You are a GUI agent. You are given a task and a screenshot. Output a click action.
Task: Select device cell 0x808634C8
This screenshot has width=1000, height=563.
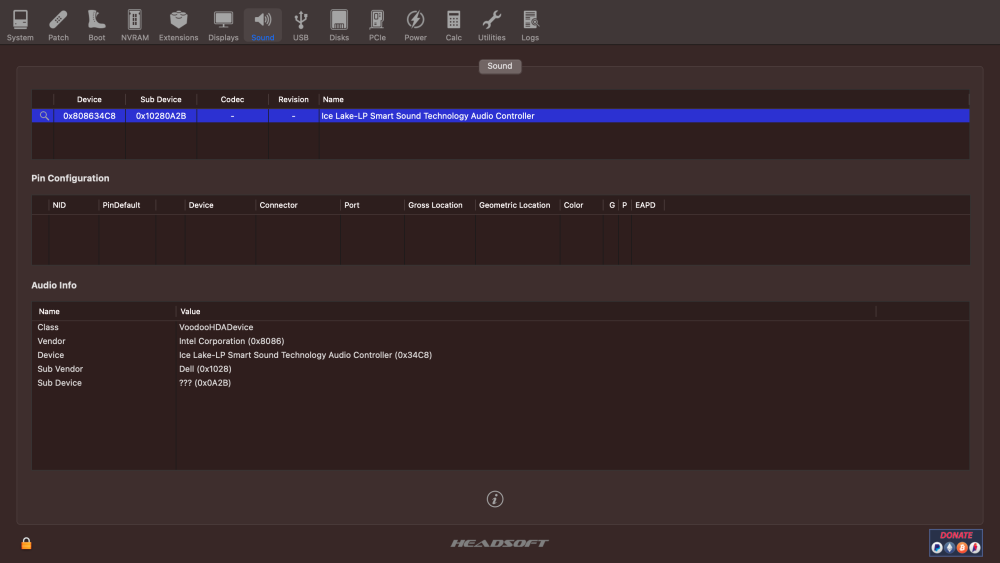click(89, 116)
